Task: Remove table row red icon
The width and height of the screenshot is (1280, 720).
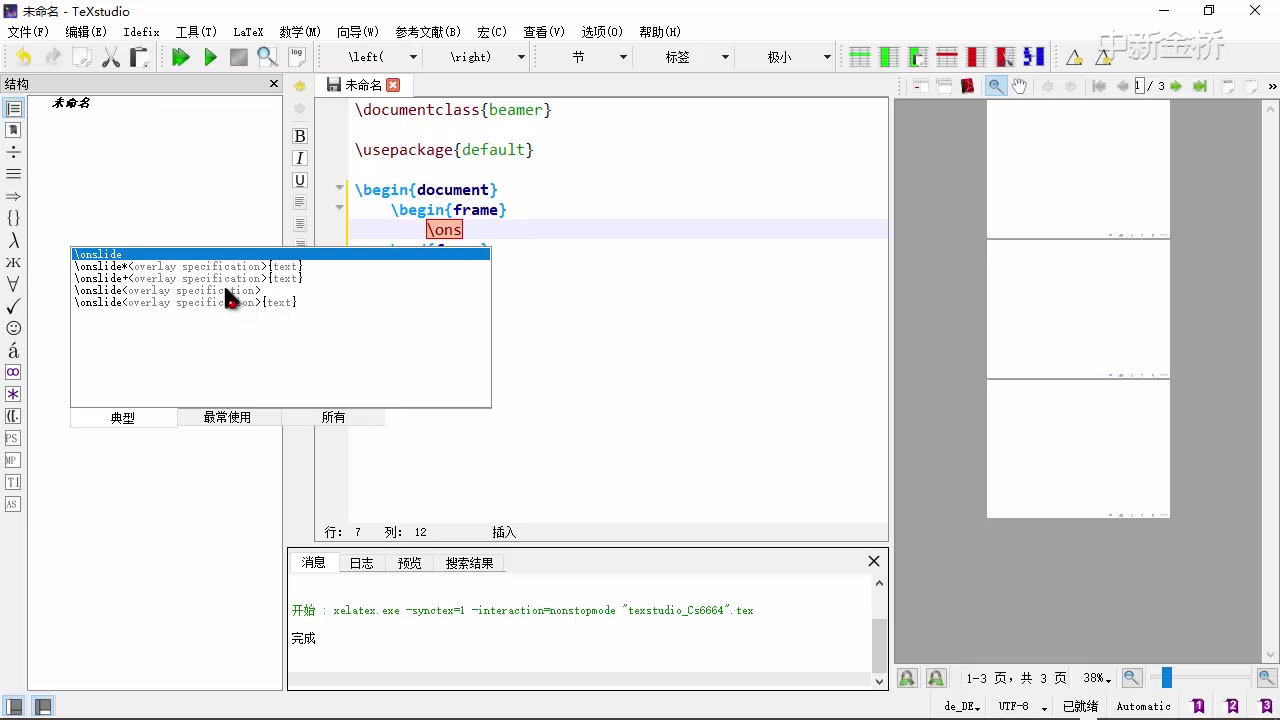Action: (946, 58)
